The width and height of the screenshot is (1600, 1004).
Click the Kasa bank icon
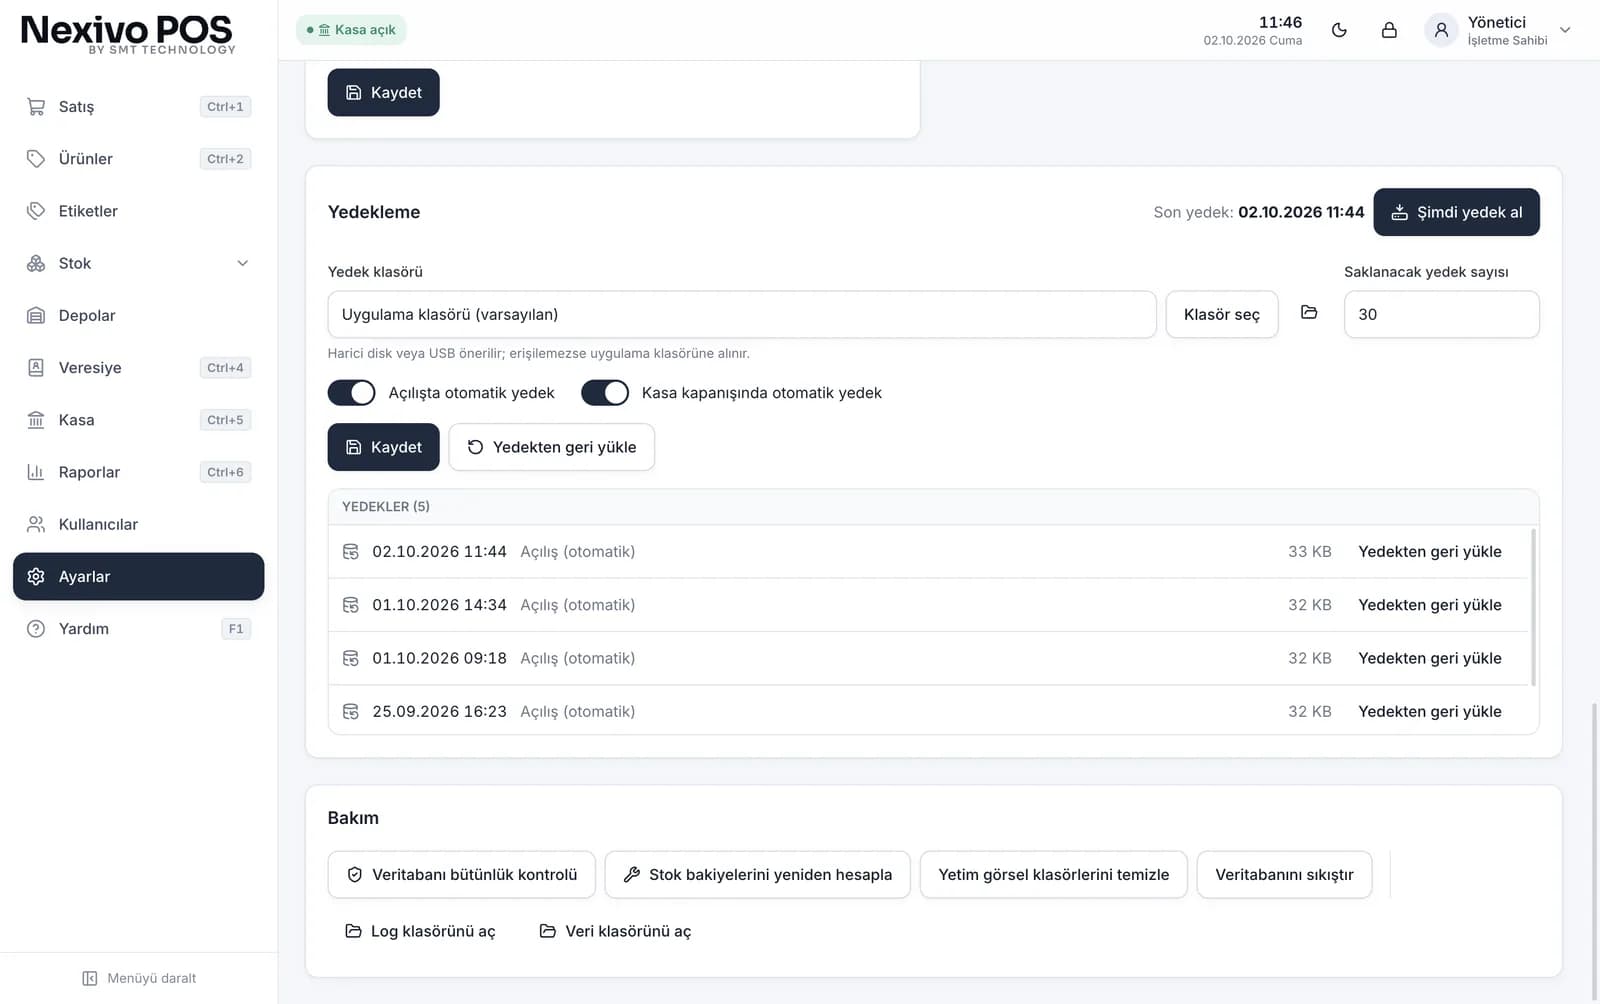click(x=36, y=420)
